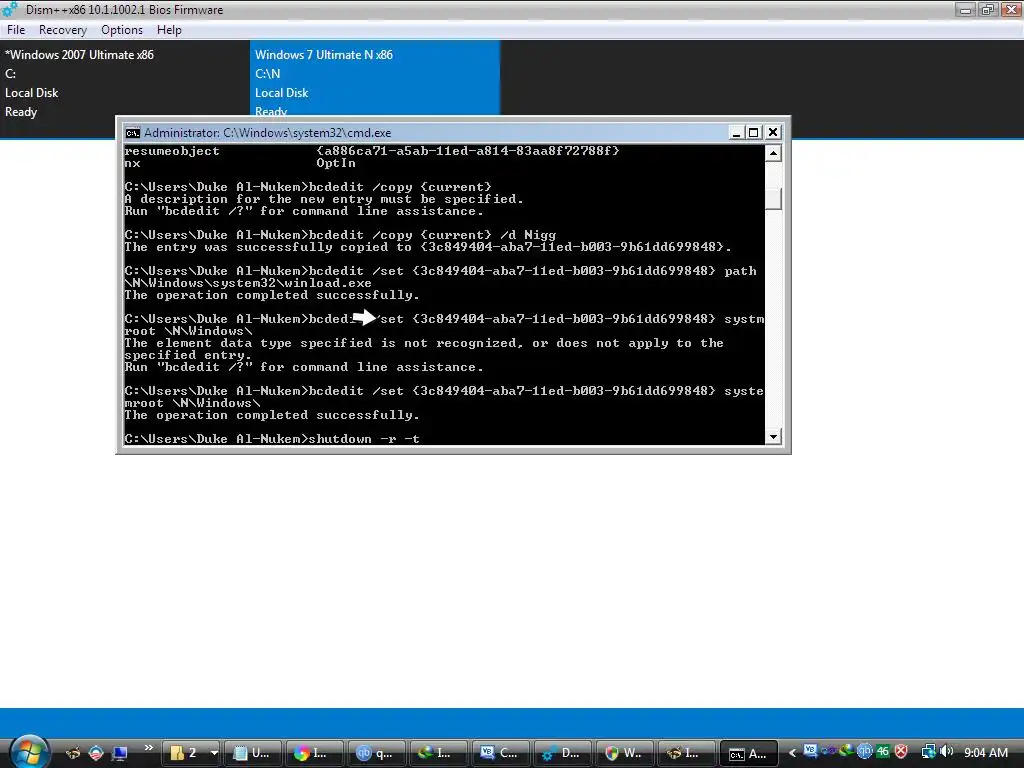This screenshot has height=768, width=1024.
Task: Click the 'Ready' status under Windows 2007 Ultimate
Action: point(21,112)
